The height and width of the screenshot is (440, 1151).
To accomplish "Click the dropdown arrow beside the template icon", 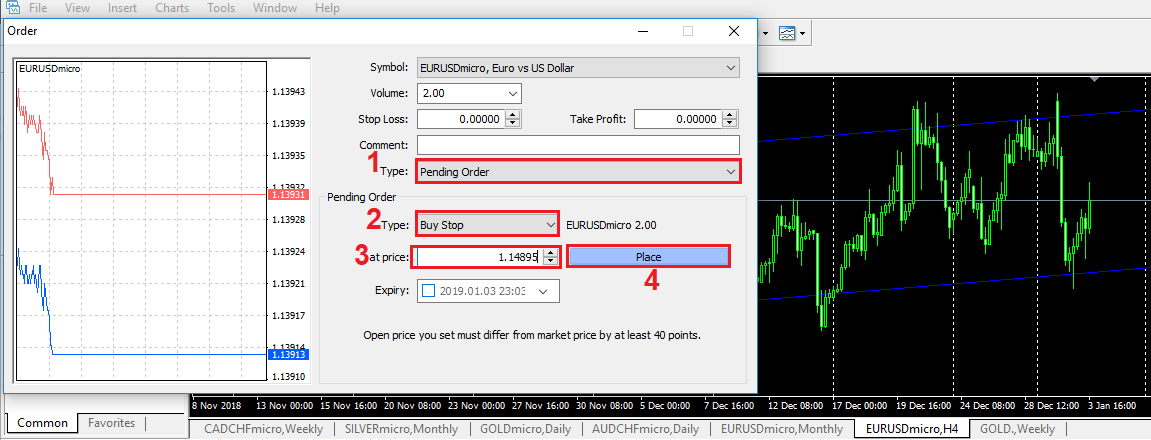I will [x=803, y=33].
